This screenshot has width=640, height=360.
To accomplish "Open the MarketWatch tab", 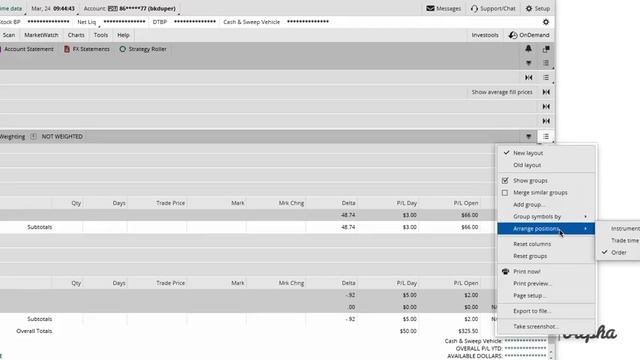I will [41, 35].
